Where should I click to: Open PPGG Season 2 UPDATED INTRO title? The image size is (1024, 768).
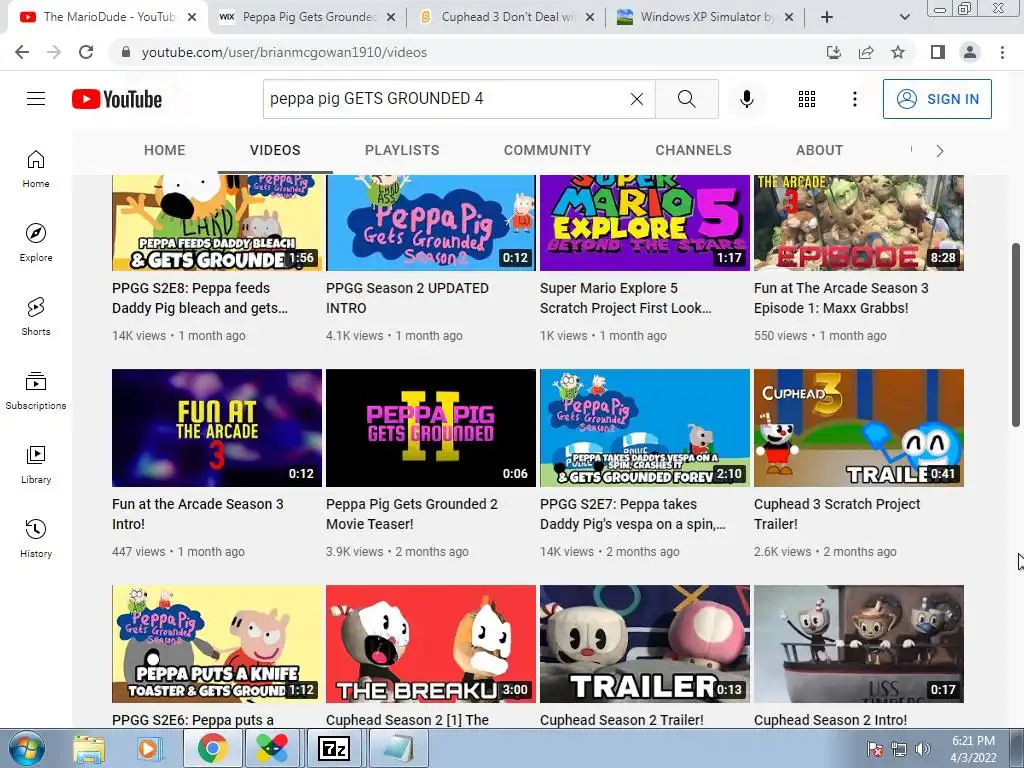(408, 298)
